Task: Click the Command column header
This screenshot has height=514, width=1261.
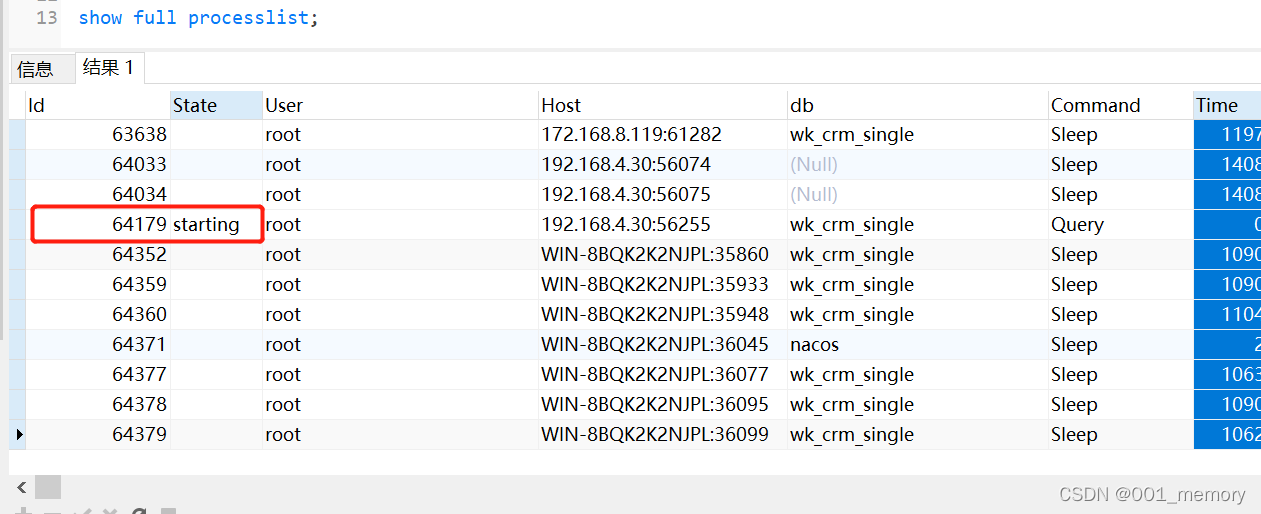Action: 1120,105
